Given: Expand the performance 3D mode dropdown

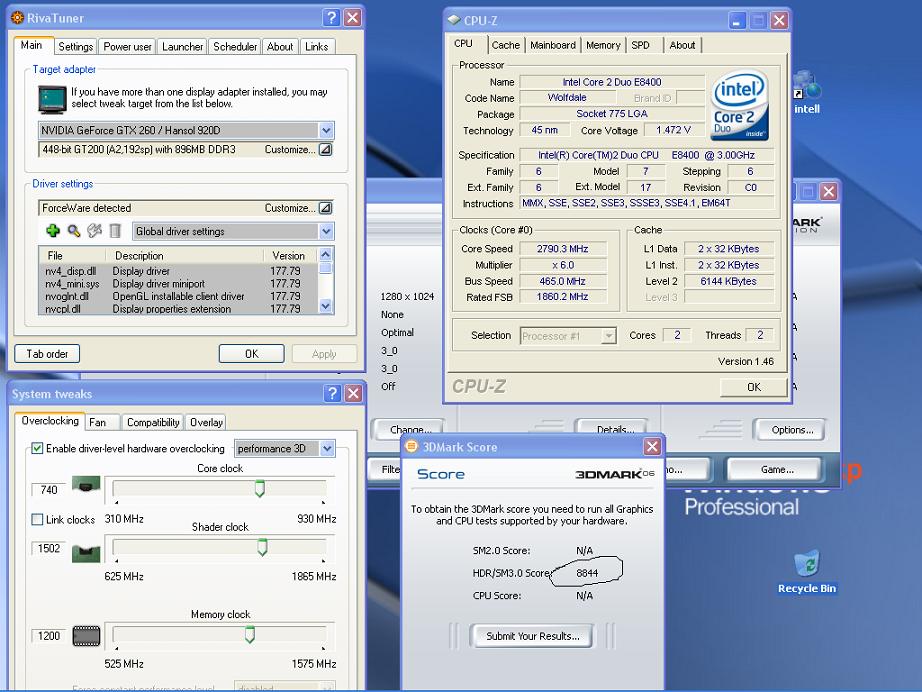Looking at the screenshot, I should 327,449.
